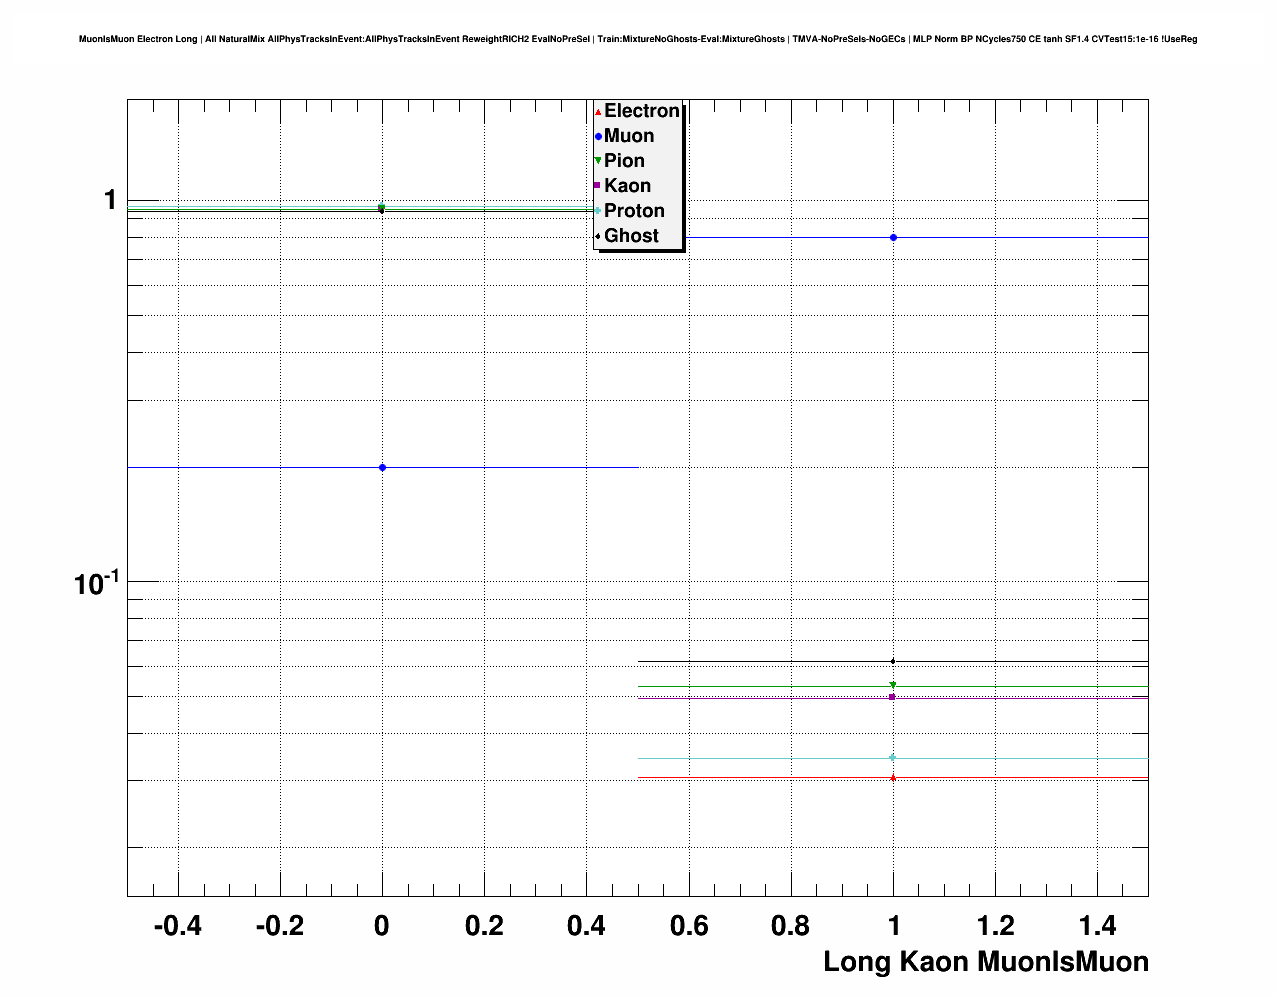Click the x-axis title "Long Kaon MuonIsMuon"
This screenshot has width=1276, height=996.
[985, 962]
